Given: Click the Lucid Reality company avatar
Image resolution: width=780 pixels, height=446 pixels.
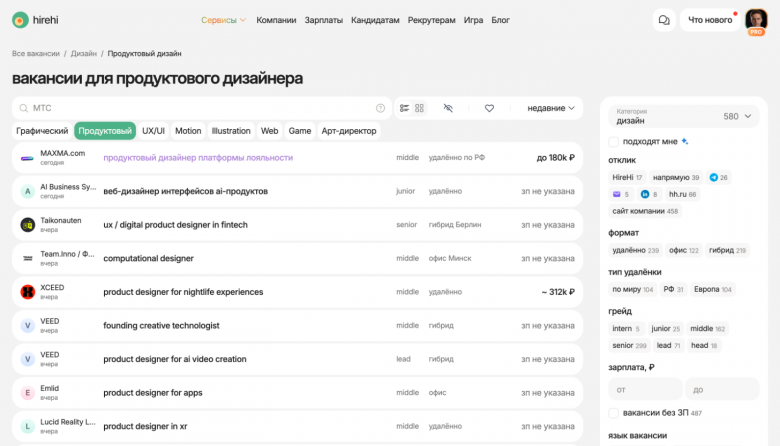Looking at the screenshot, I should tap(27, 426).
